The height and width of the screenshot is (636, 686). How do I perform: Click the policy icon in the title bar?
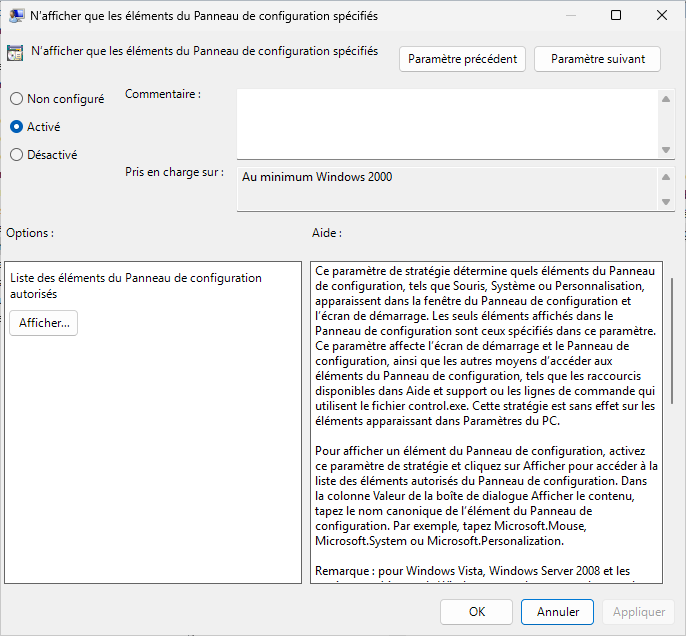coord(17,16)
